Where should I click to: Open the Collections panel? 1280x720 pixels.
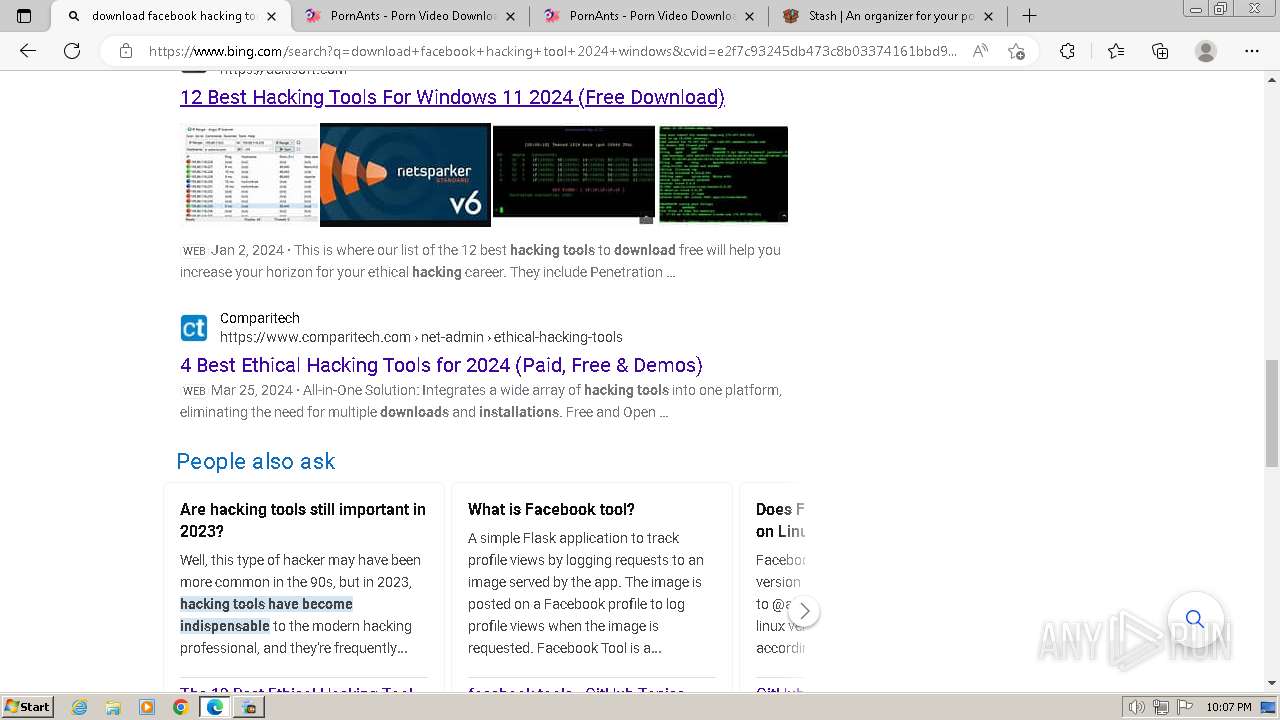click(x=1160, y=51)
